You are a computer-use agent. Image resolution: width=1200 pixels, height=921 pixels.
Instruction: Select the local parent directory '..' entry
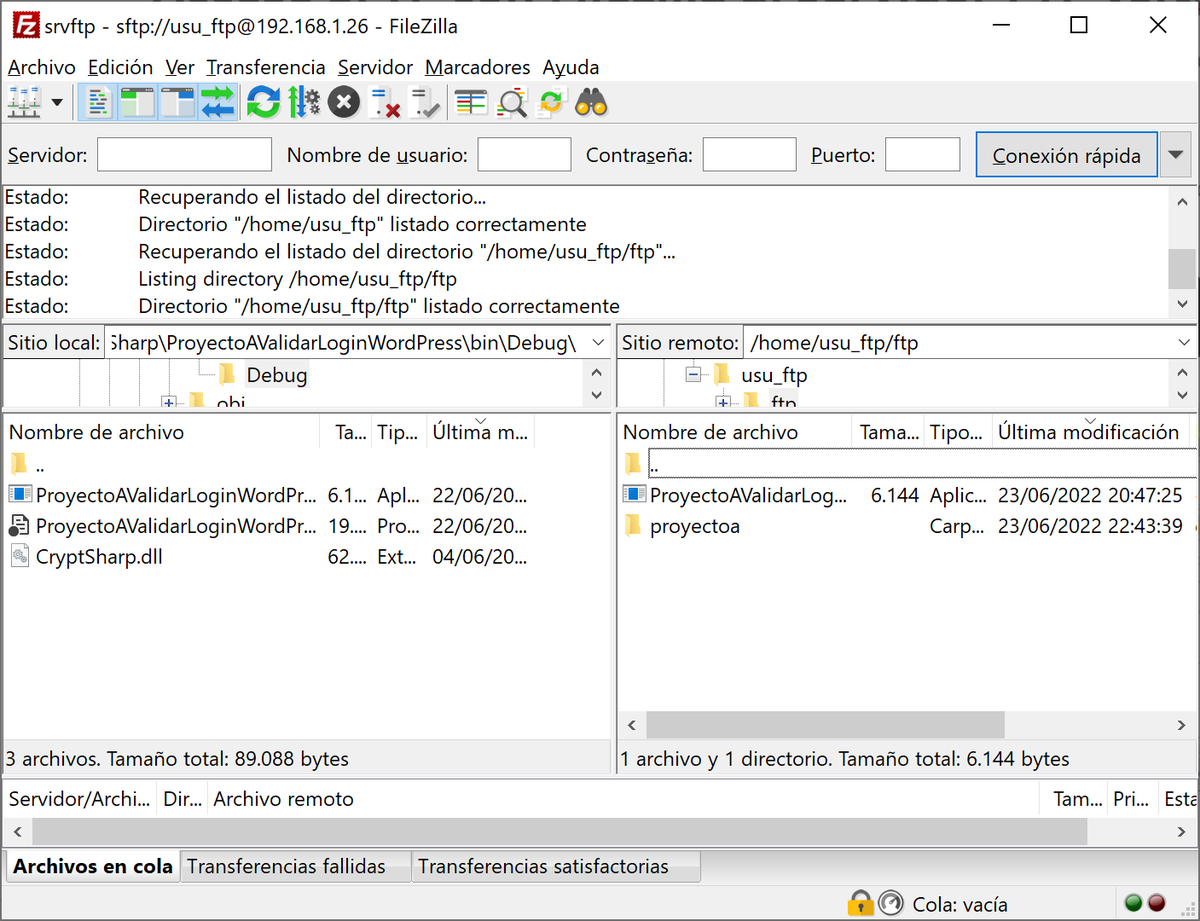(x=305, y=464)
